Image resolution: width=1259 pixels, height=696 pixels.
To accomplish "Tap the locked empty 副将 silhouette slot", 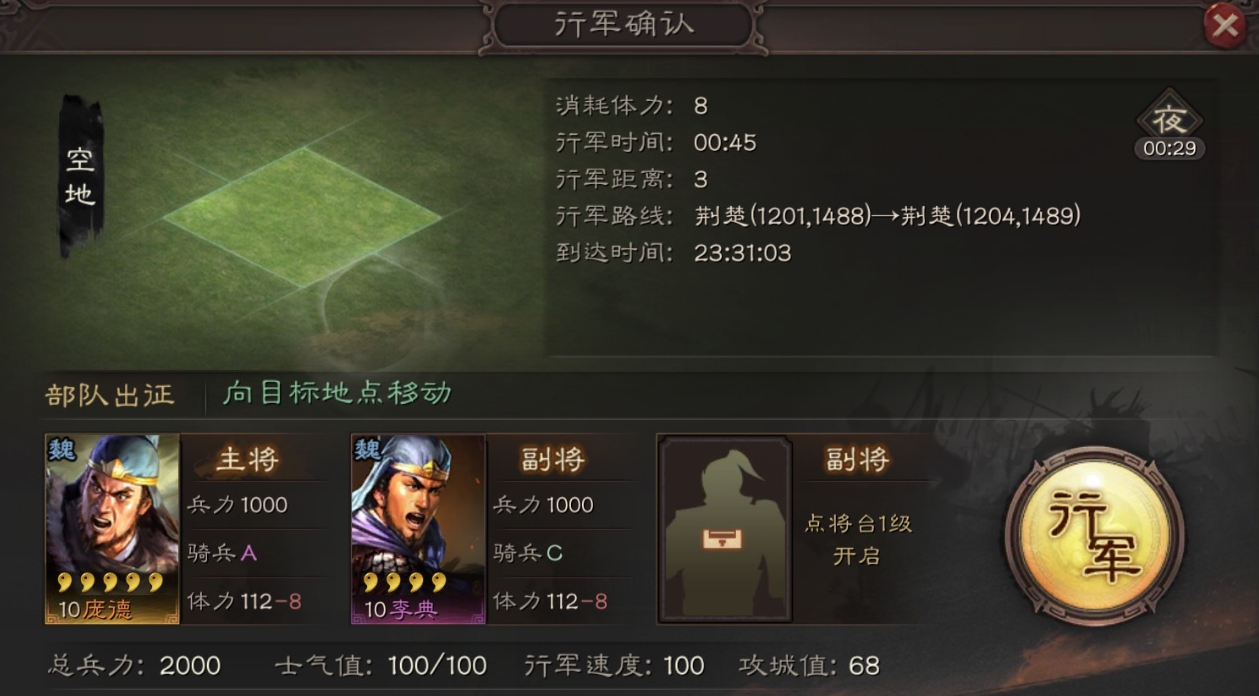I will pyautogui.click(x=724, y=528).
